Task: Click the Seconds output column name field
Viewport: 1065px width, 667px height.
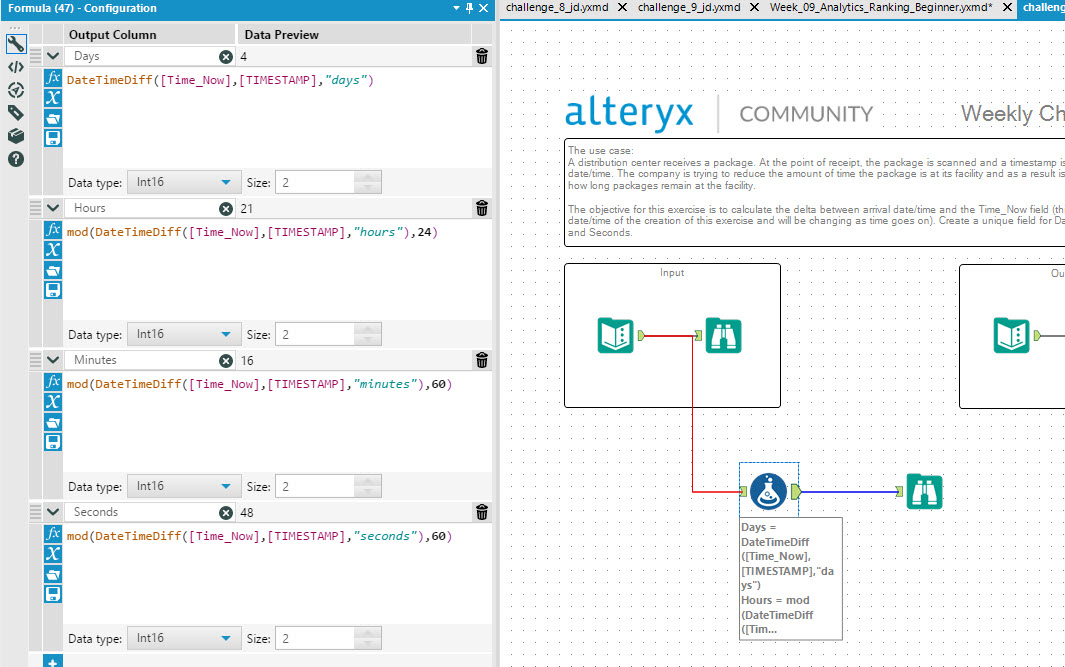Action: (140, 511)
